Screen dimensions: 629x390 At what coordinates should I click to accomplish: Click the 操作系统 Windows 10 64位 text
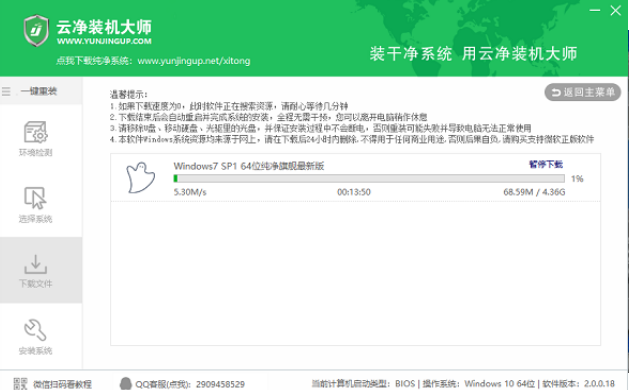point(479,384)
